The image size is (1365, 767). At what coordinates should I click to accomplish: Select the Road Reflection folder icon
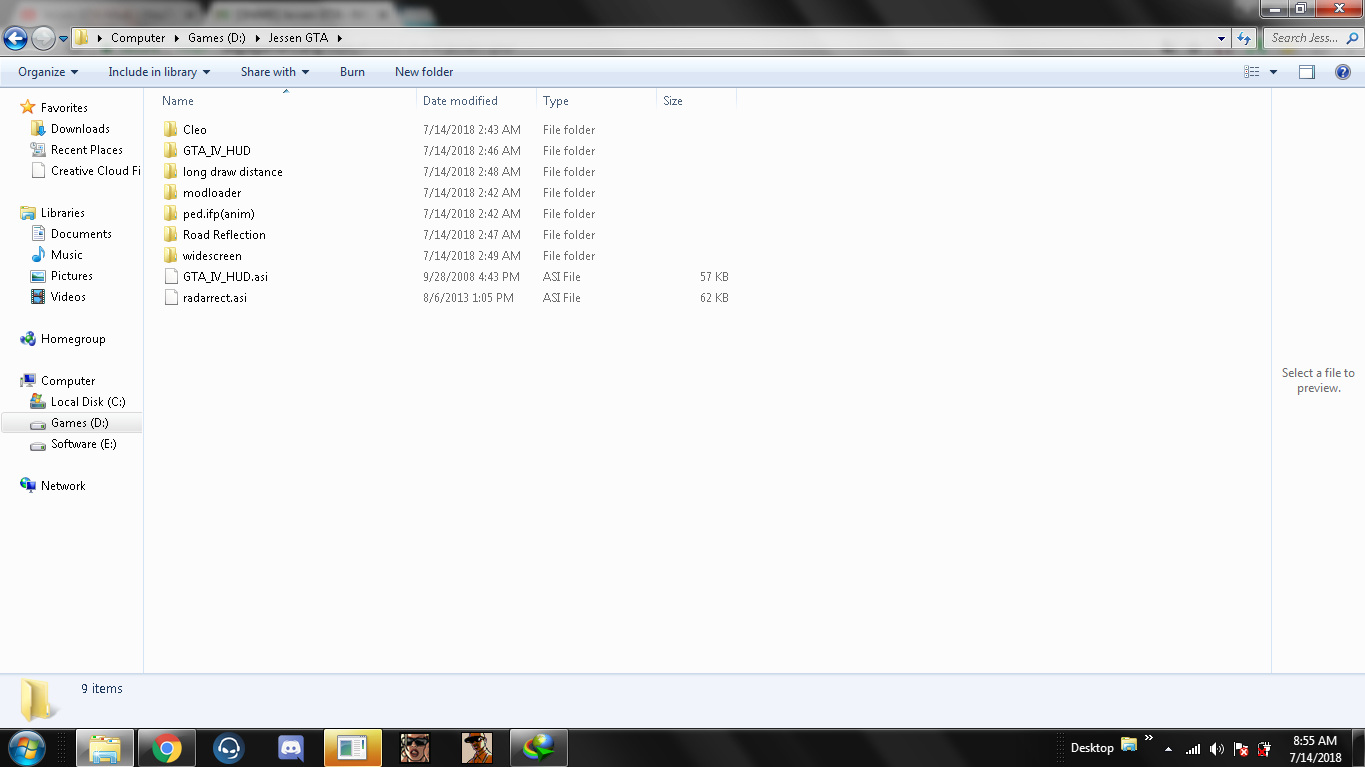pos(170,235)
